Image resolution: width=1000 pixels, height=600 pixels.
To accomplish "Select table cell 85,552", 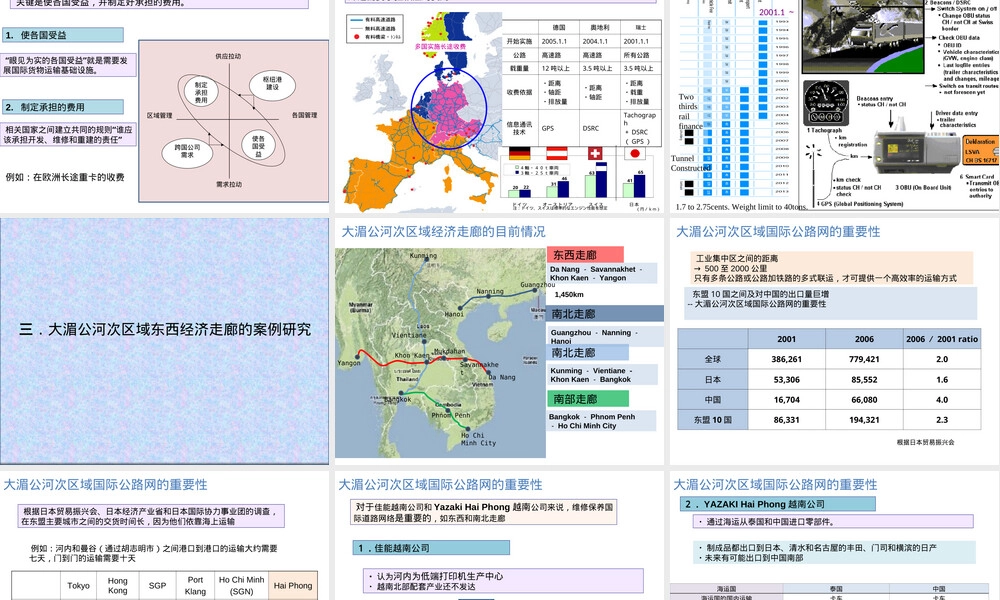I will (x=864, y=379).
